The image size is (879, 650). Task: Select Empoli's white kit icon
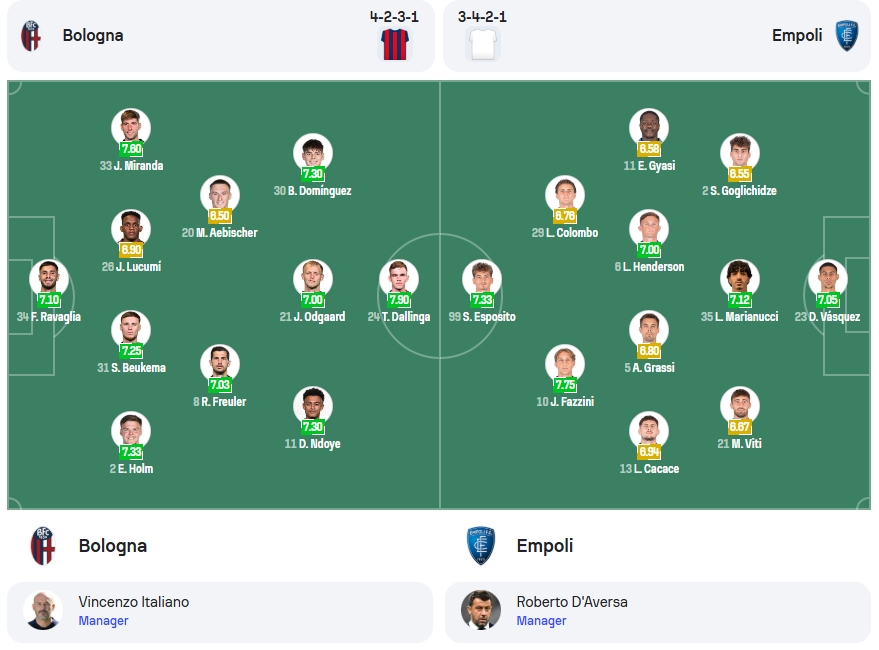point(483,44)
